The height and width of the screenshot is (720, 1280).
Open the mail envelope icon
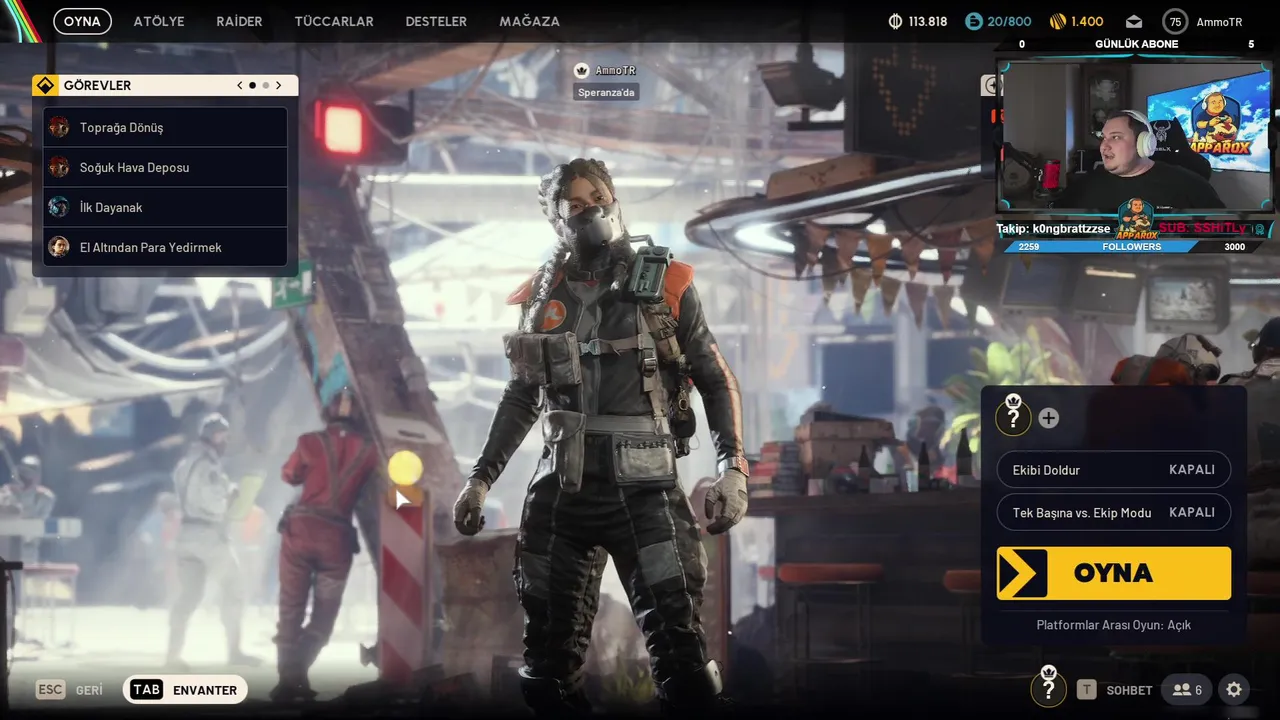click(x=1133, y=22)
